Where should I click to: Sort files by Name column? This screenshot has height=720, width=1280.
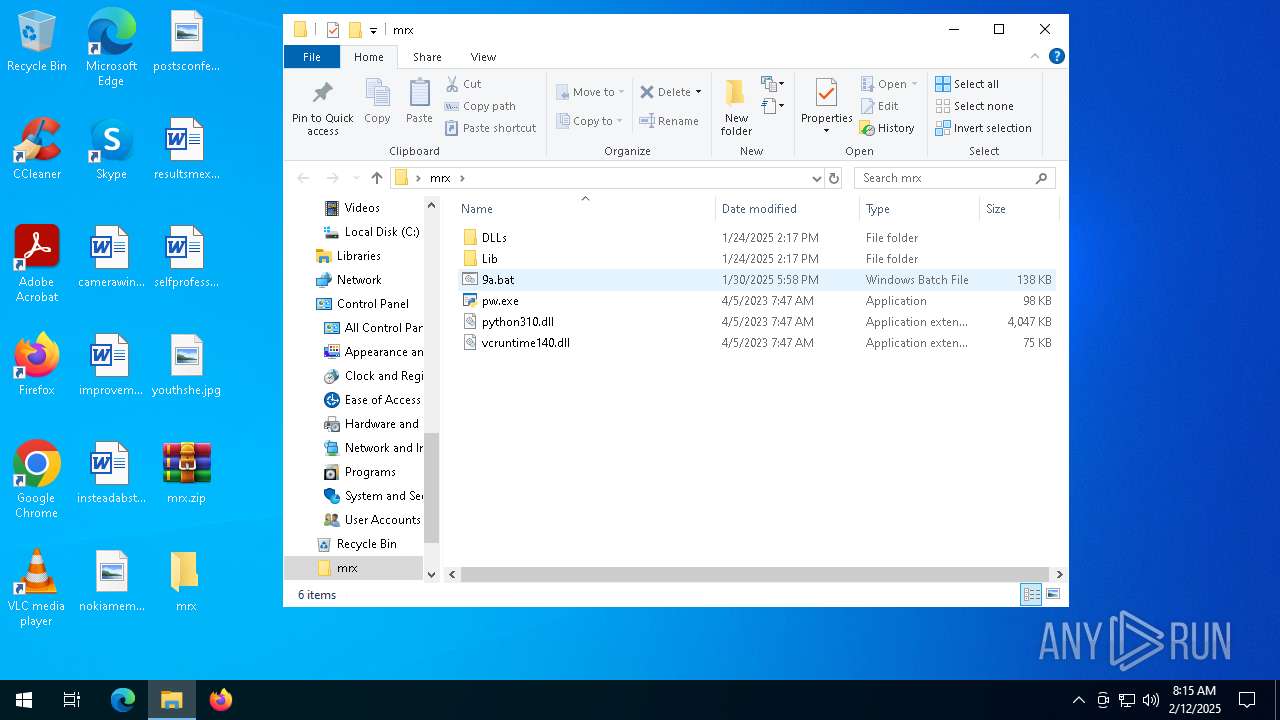tap(585, 209)
